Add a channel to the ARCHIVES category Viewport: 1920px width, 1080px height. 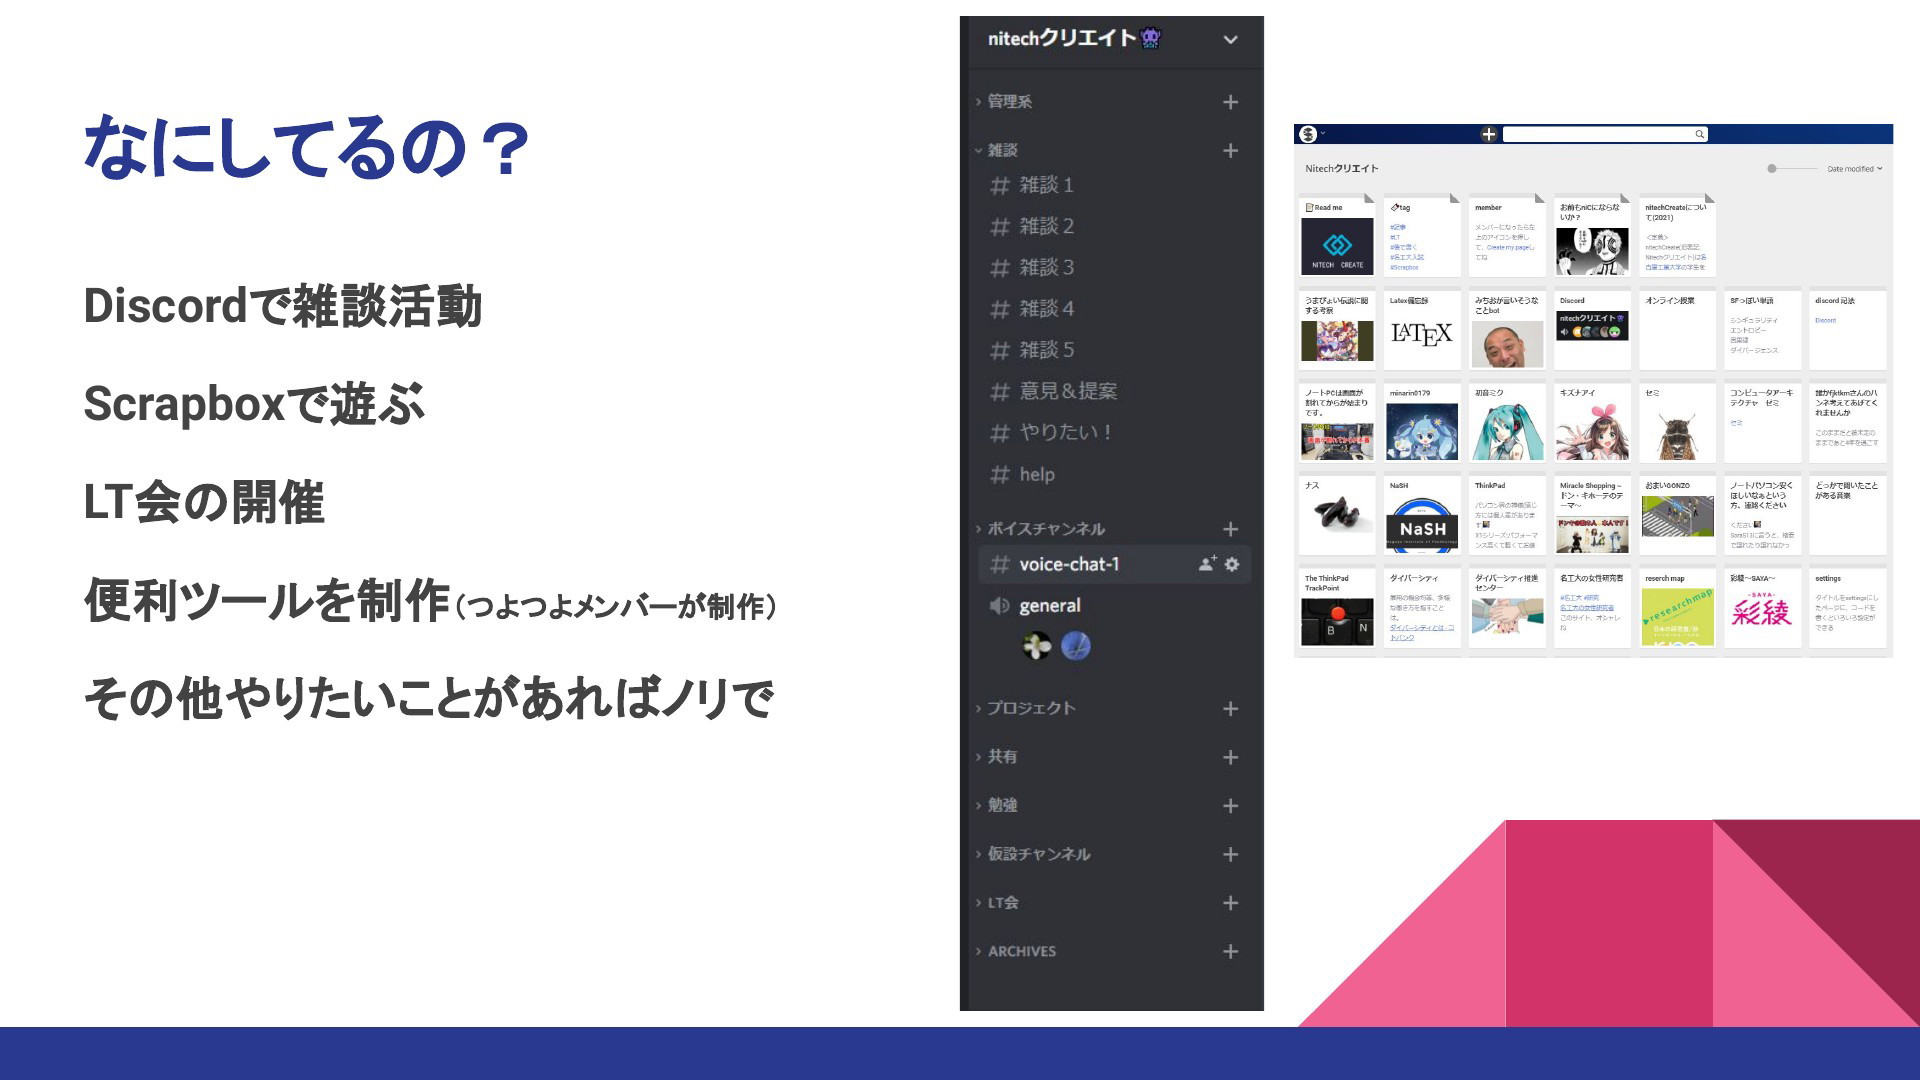click(1230, 951)
